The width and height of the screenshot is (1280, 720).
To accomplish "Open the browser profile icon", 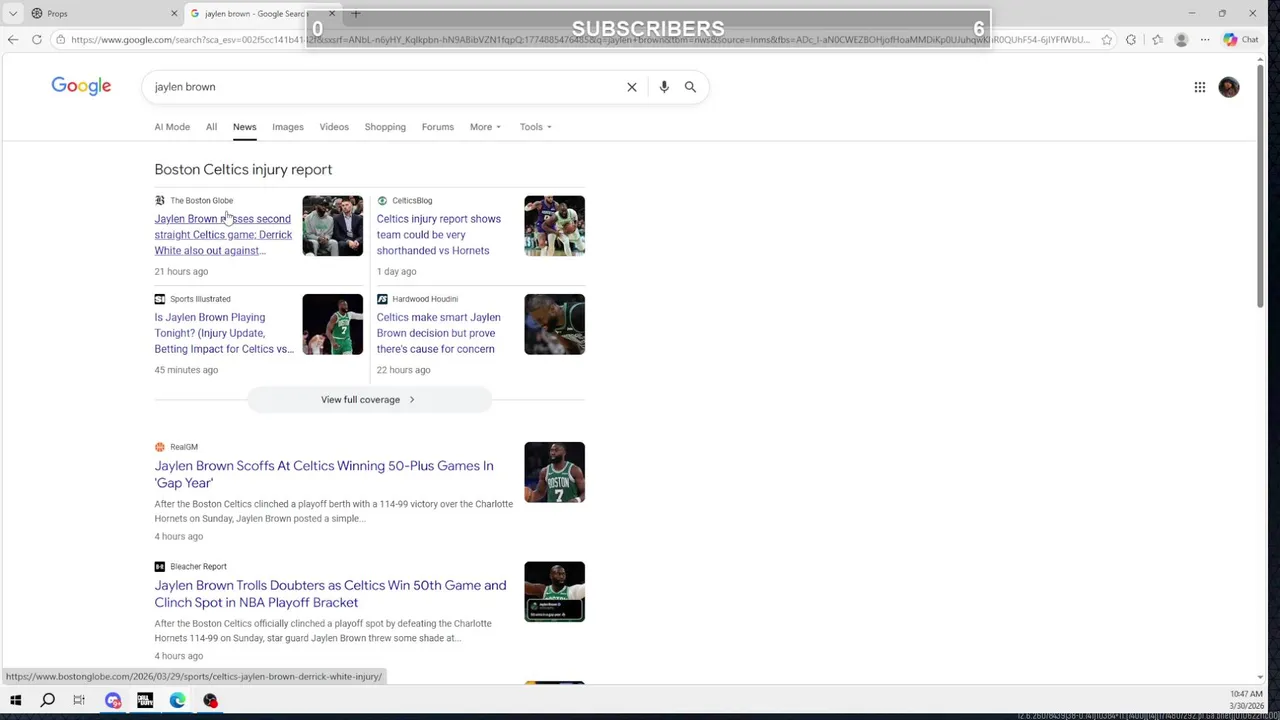I will coord(1181,40).
